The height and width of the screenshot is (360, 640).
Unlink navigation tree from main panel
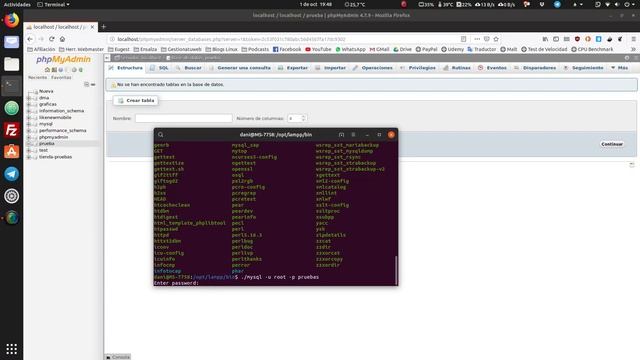tap(93, 84)
